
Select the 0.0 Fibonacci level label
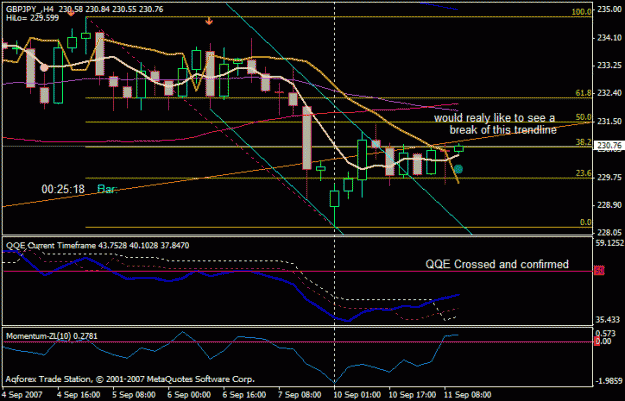(585, 222)
